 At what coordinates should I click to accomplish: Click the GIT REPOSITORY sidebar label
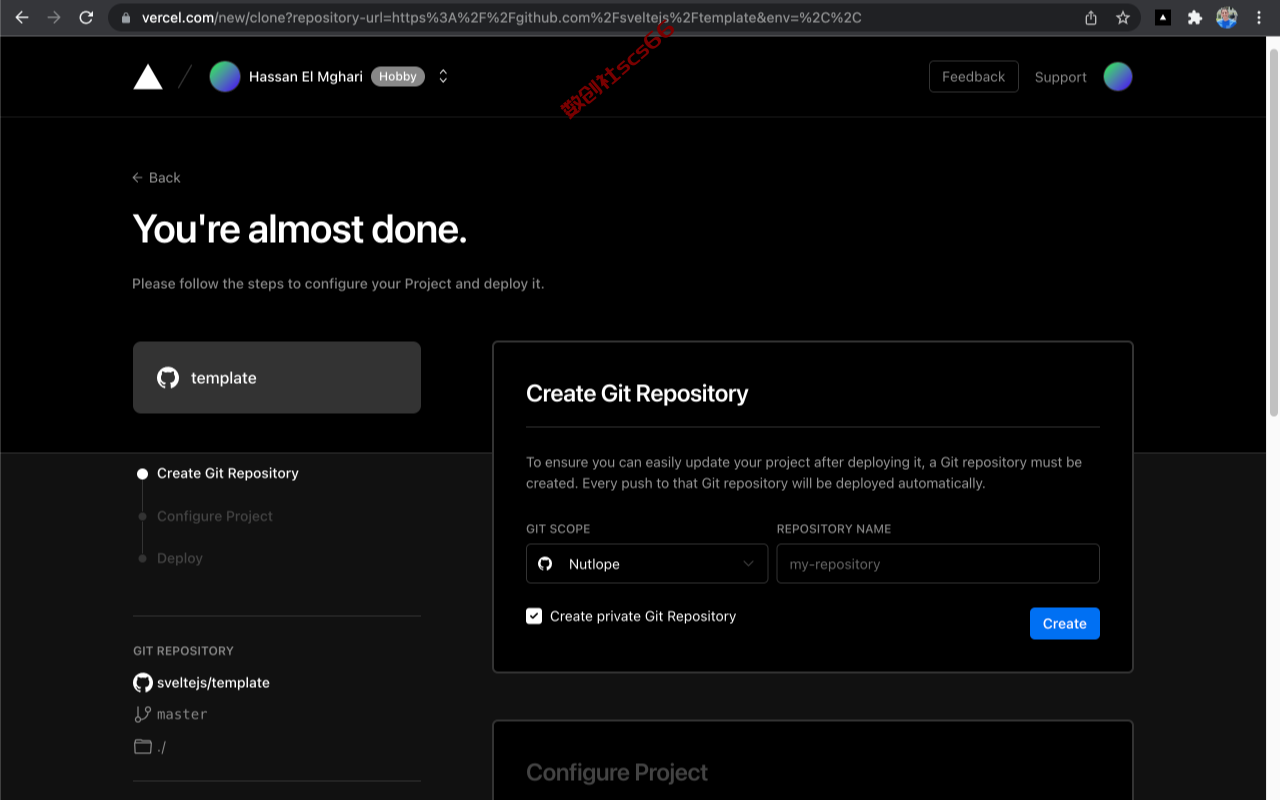point(183,651)
